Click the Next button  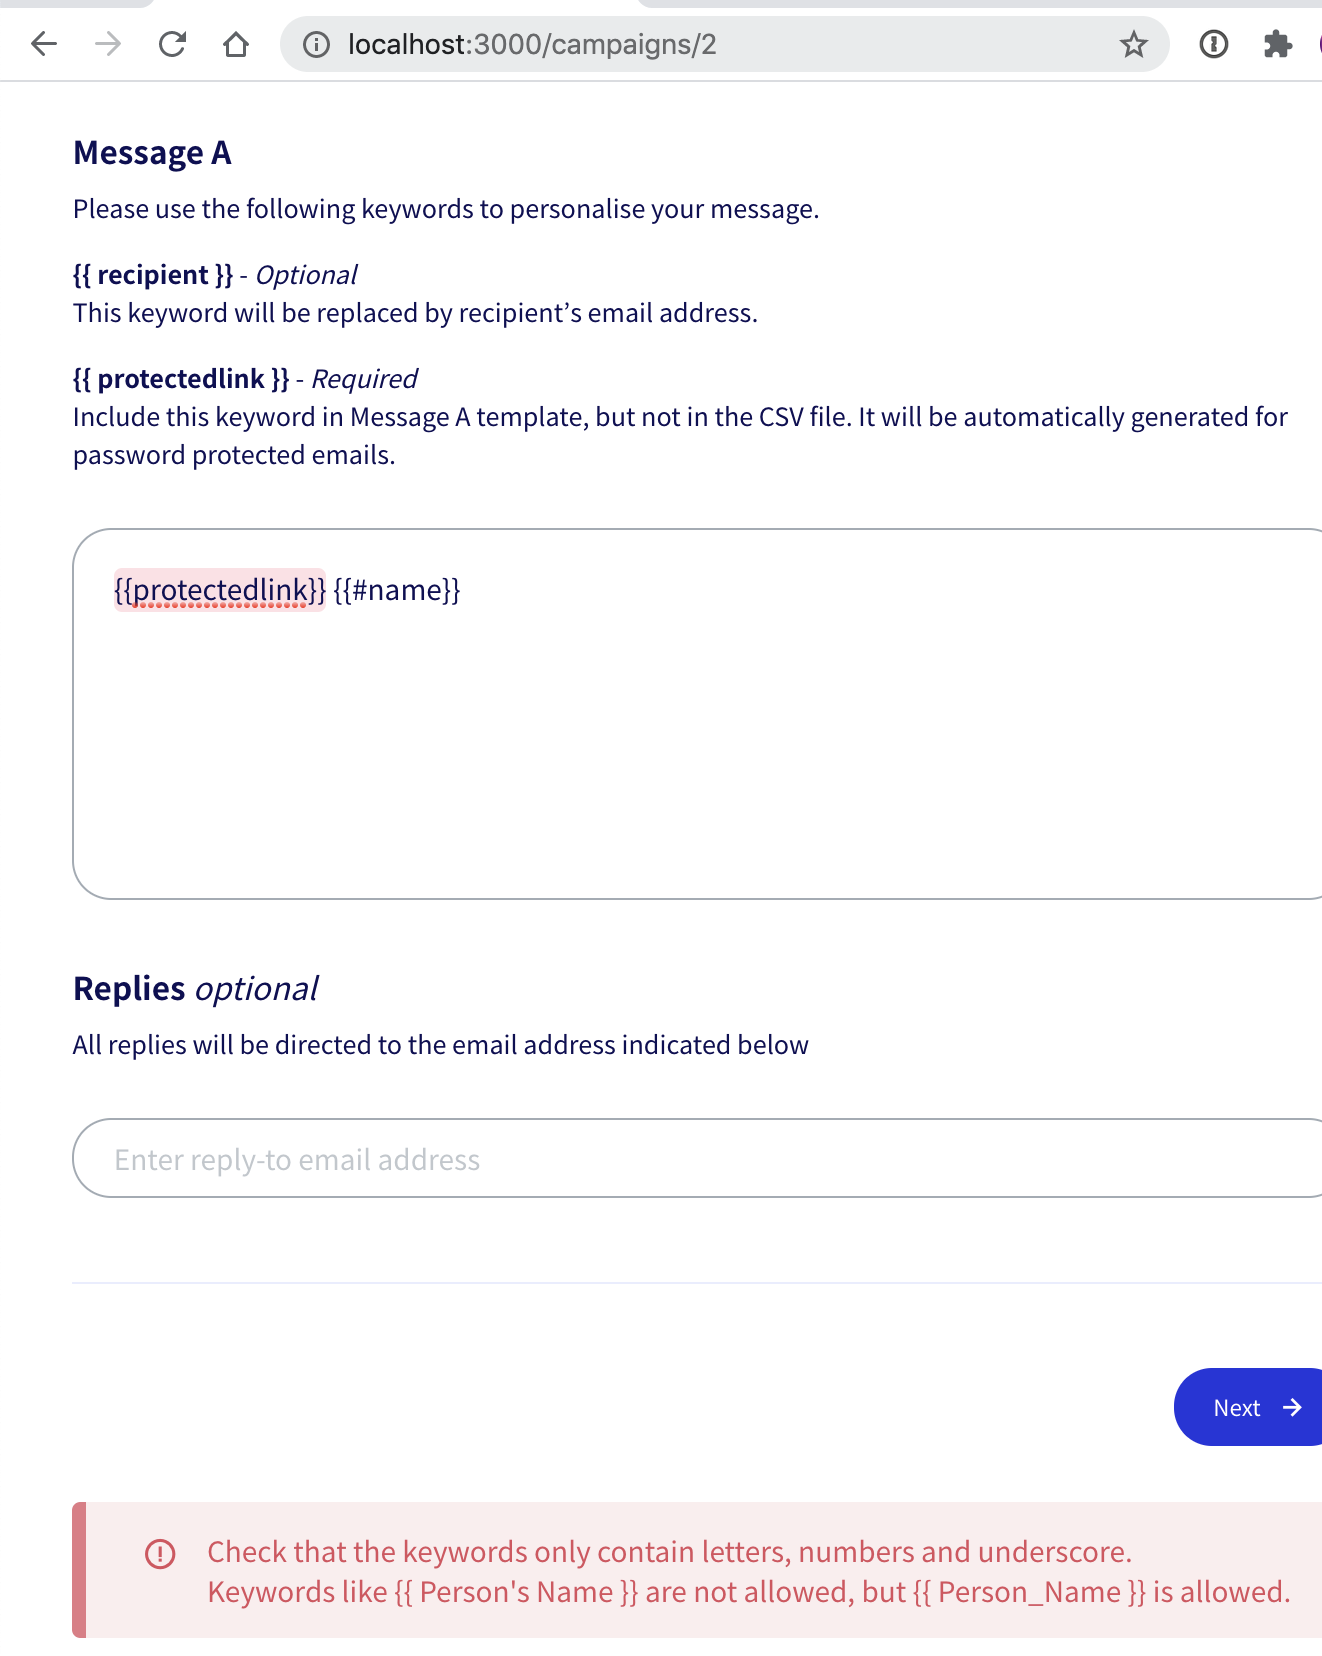[x=1246, y=1407]
